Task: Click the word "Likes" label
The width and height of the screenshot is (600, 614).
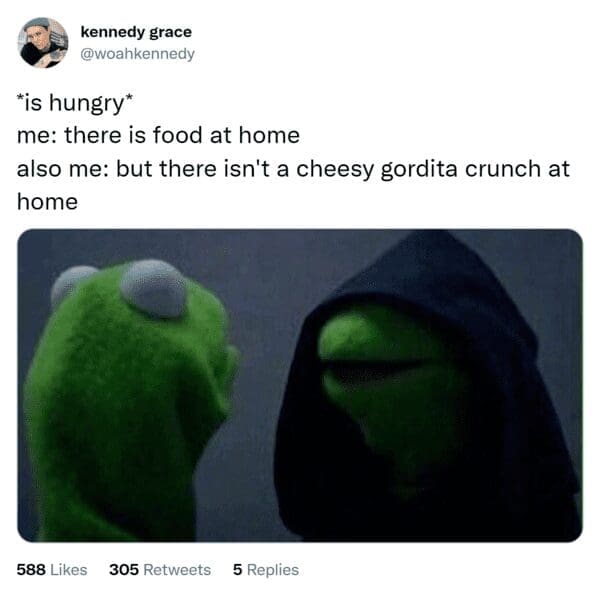Action: pos(69,570)
